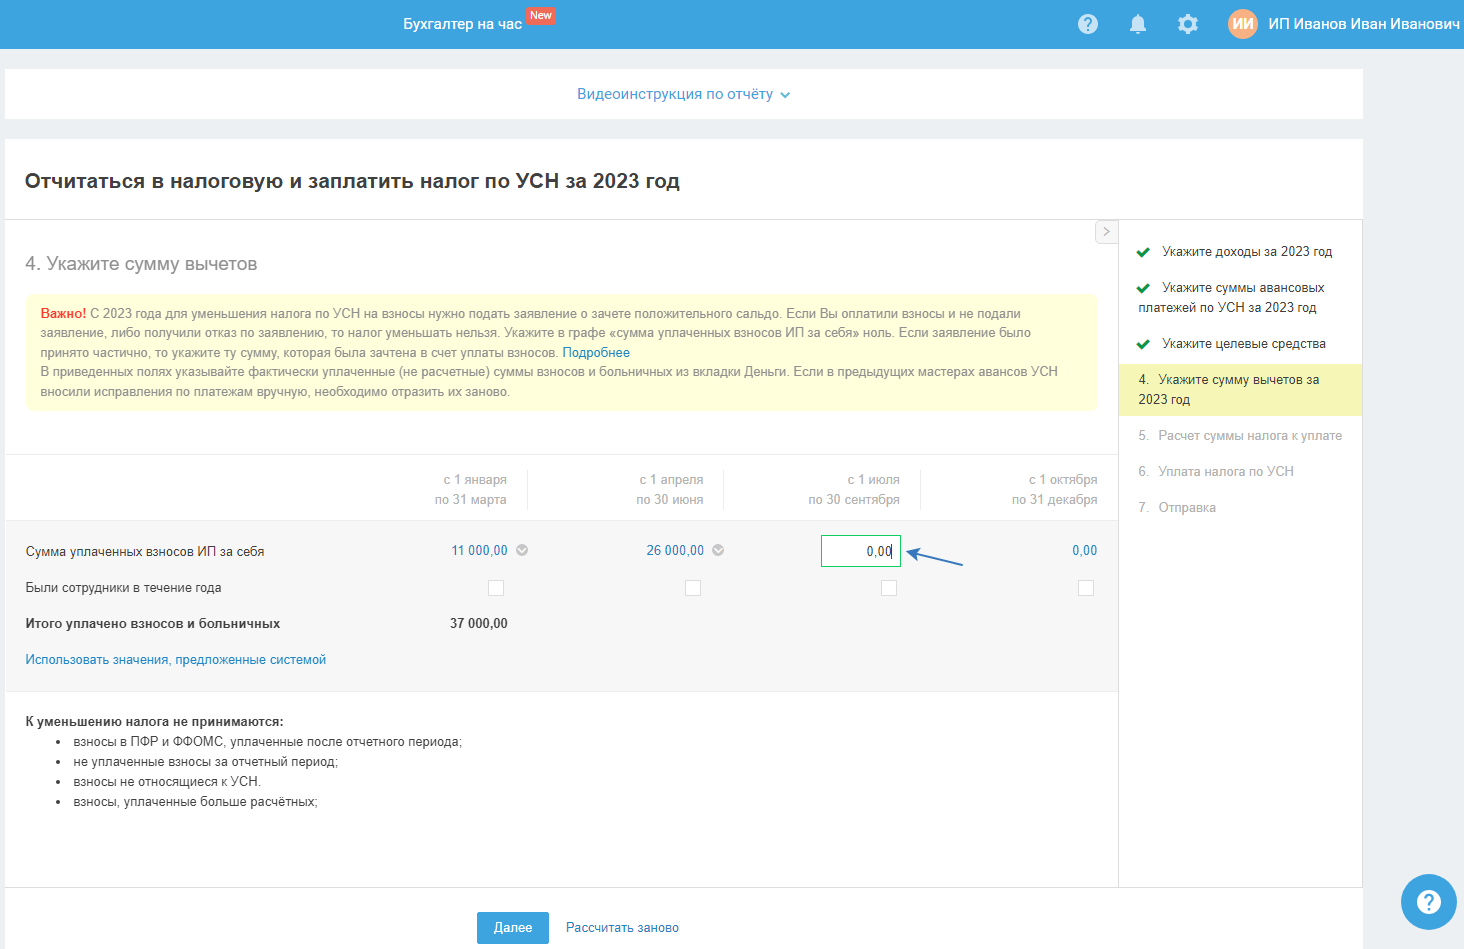Go to step Укажите суммы авансовых платежей
The height and width of the screenshot is (949, 1464).
[1231, 298]
